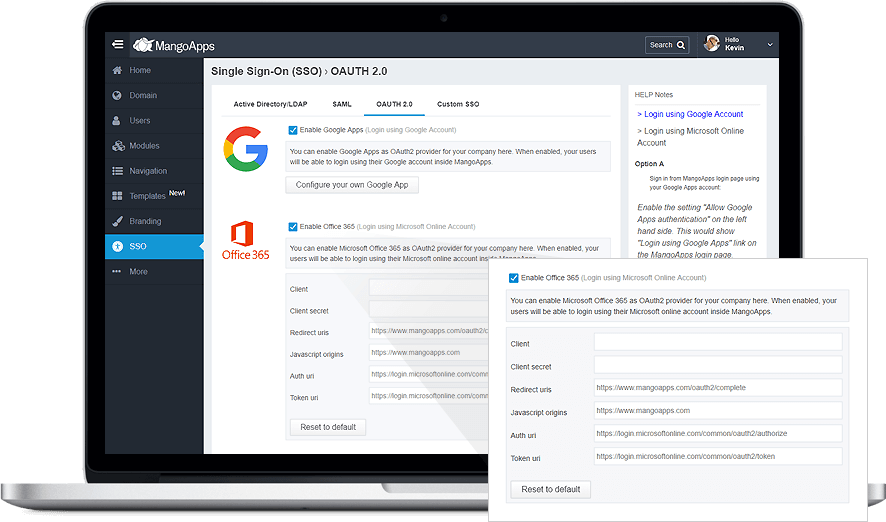886x522 pixels.
Task: Switch to Active Directory/LDAP tab
Action: tap(271, 105)
